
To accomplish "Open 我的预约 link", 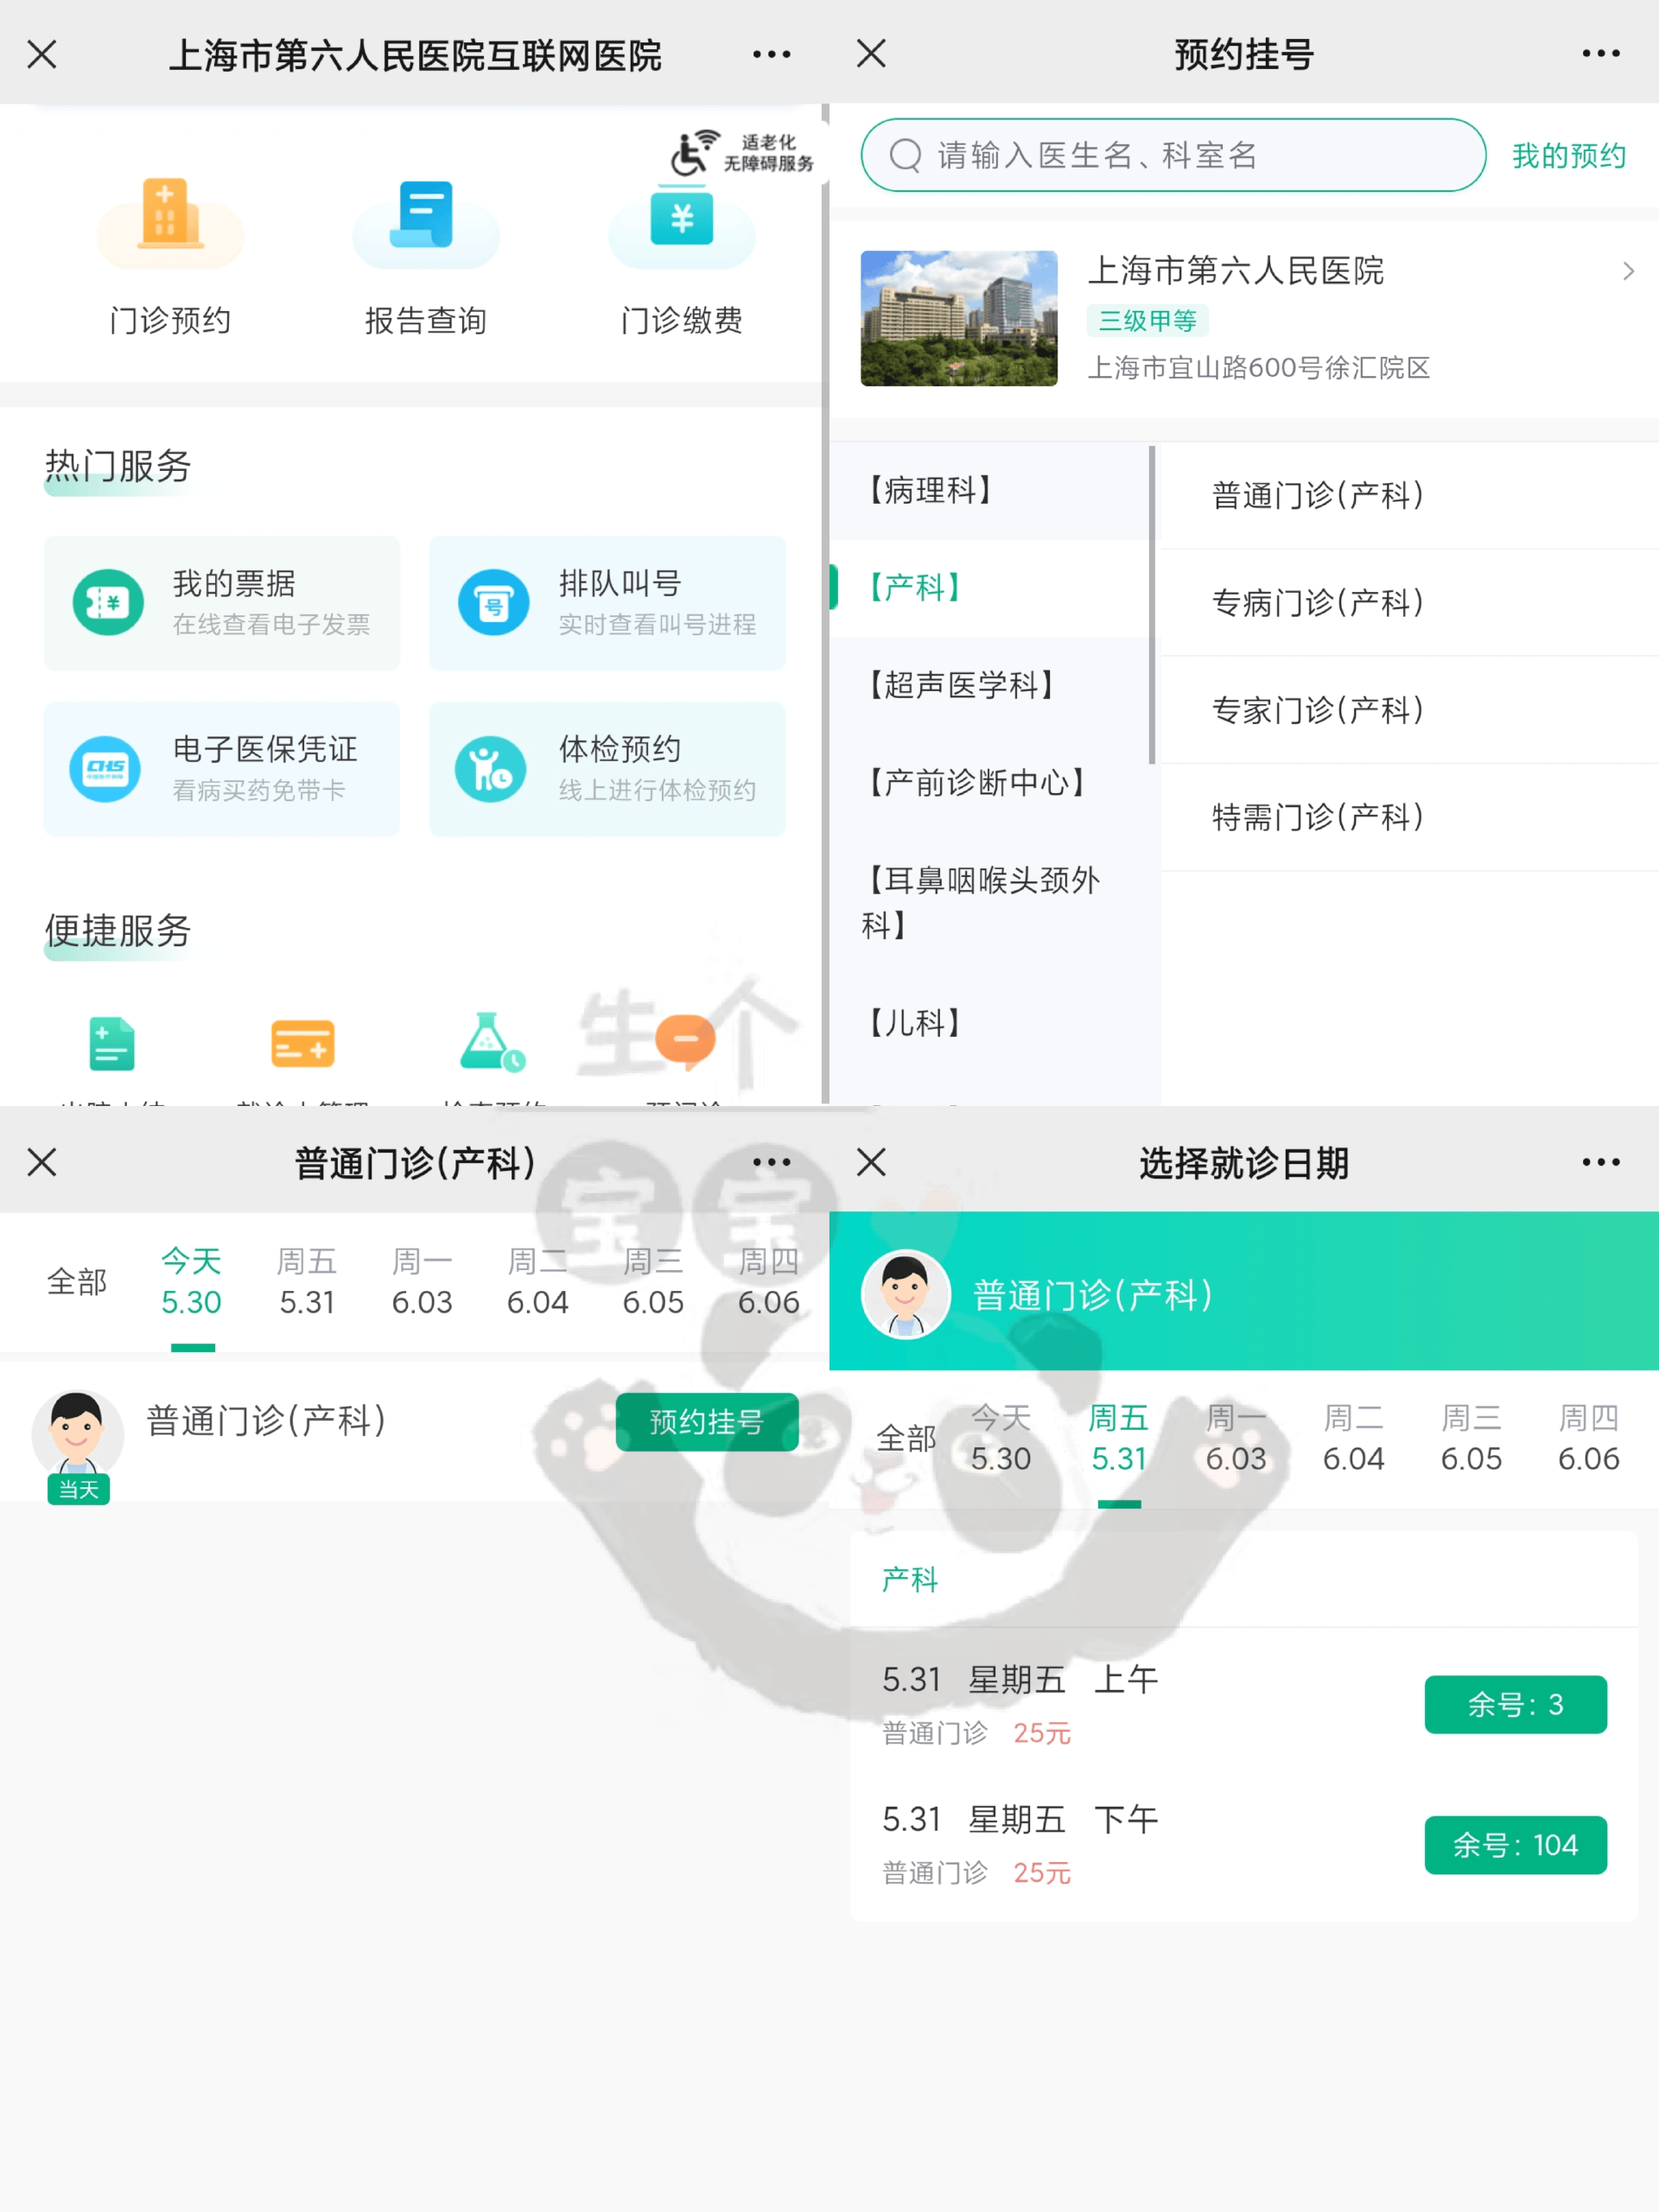I will [x=1569, y=156].
